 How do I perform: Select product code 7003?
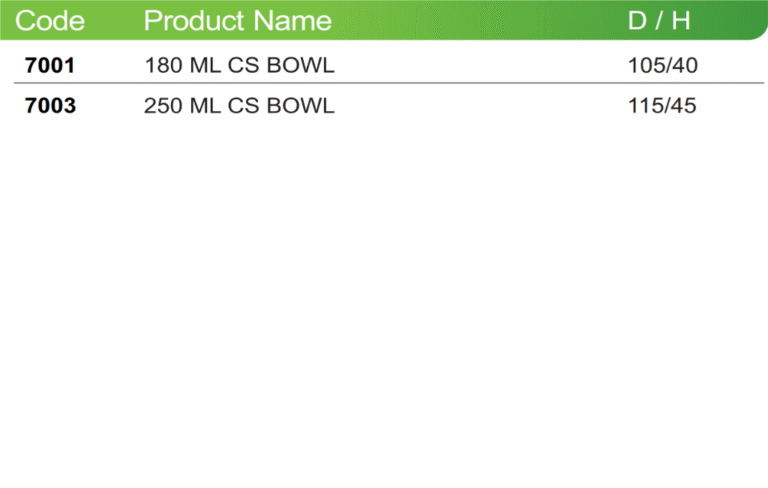50,105
